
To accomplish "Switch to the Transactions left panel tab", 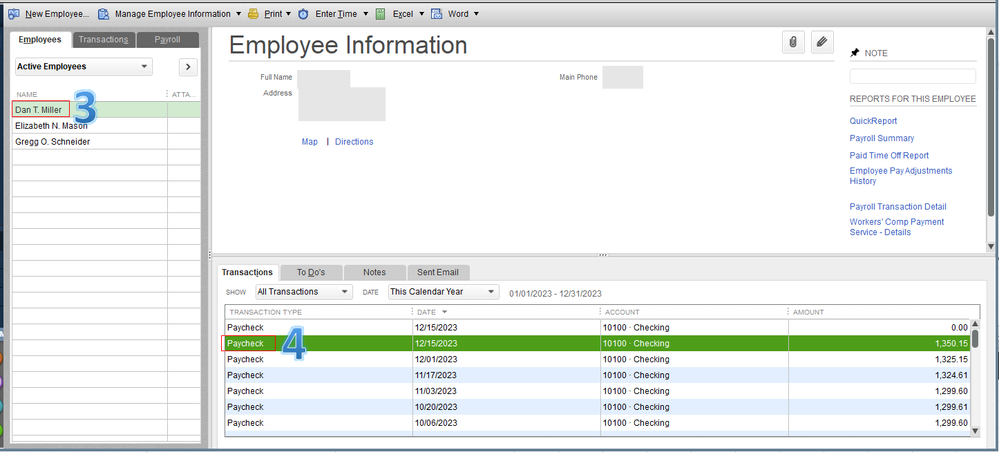I will point(104,40).
